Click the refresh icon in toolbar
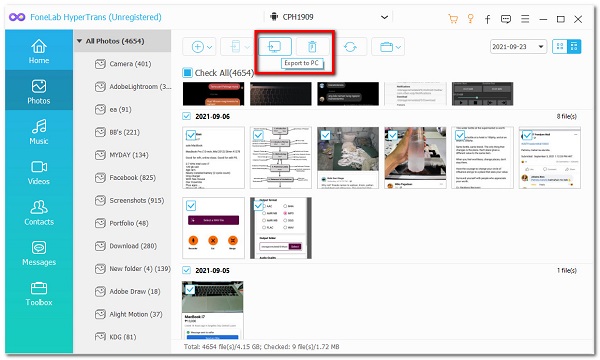This screenshot has height=360, width=600. click(x=350, y=47)
